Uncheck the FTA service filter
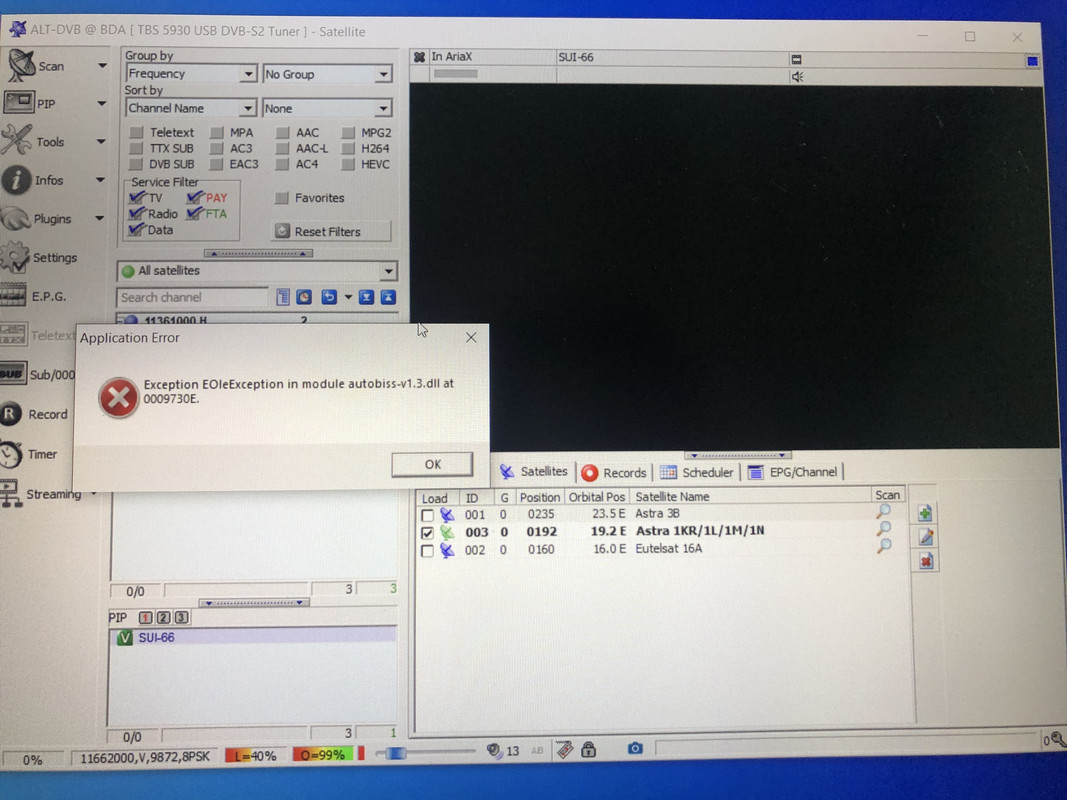Viewport: 1067px width, 800px height. [x=195, y=214]
